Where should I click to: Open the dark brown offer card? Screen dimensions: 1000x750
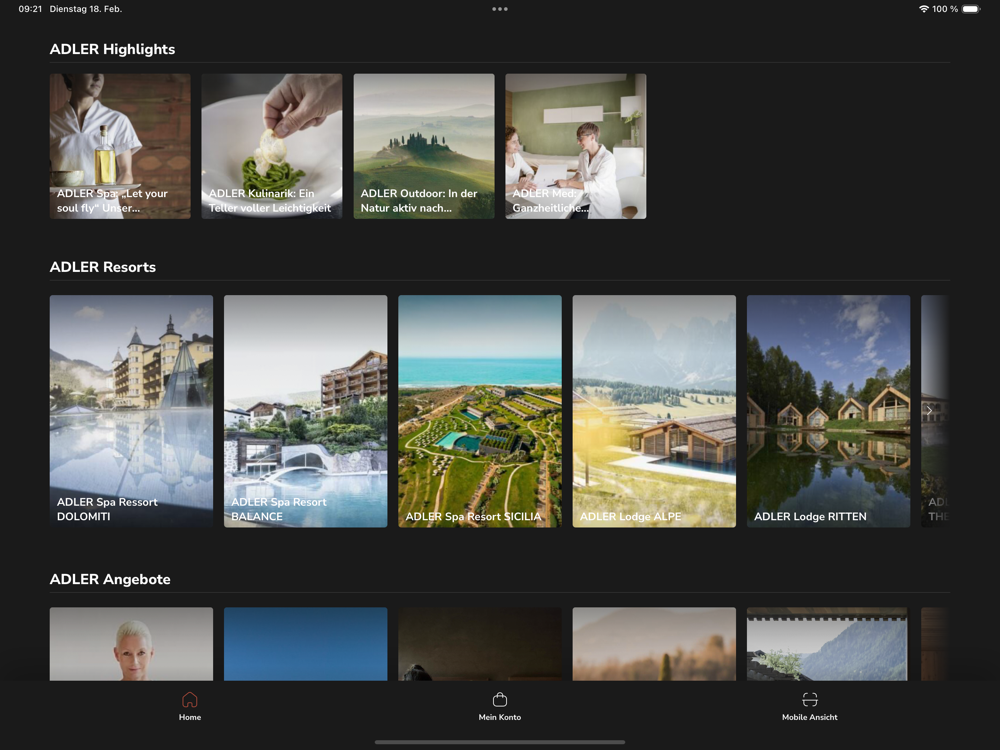(x=480, y=643)
